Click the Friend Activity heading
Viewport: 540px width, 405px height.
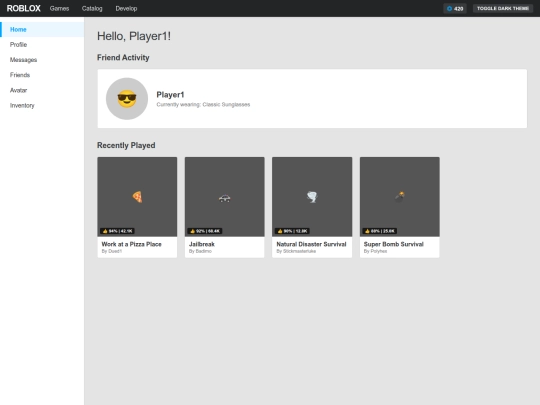(x=123, y=58)
